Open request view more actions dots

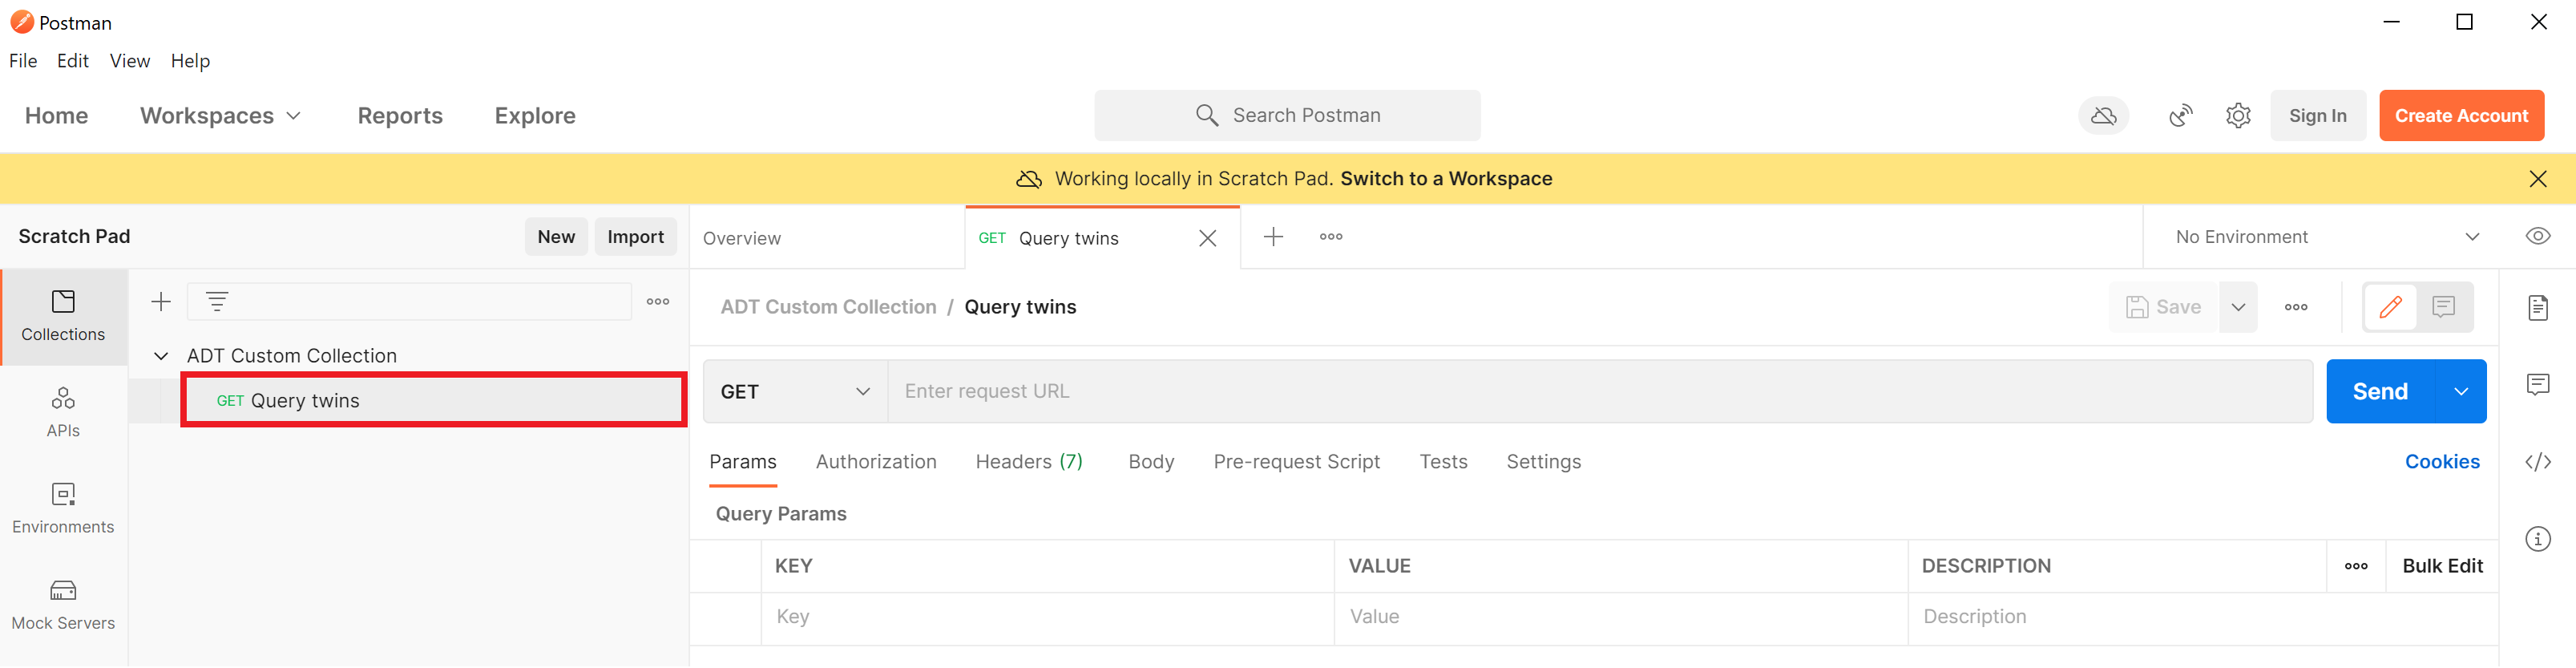tap(2296, 307)
